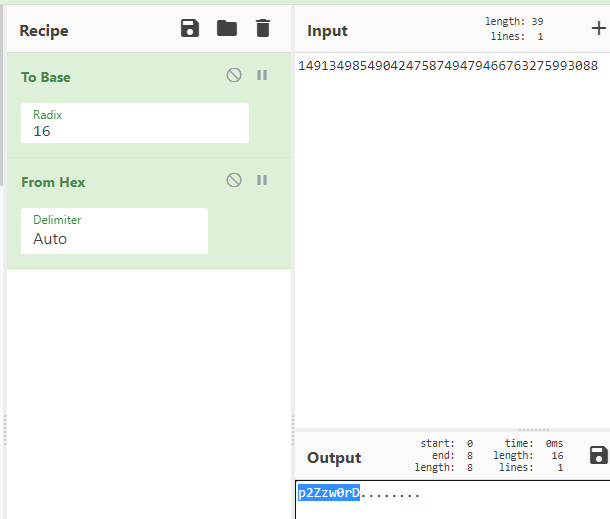Click the highlighted p2Zzw0rD output text
This screenshot has width=610, height=519.
point(328,493)
